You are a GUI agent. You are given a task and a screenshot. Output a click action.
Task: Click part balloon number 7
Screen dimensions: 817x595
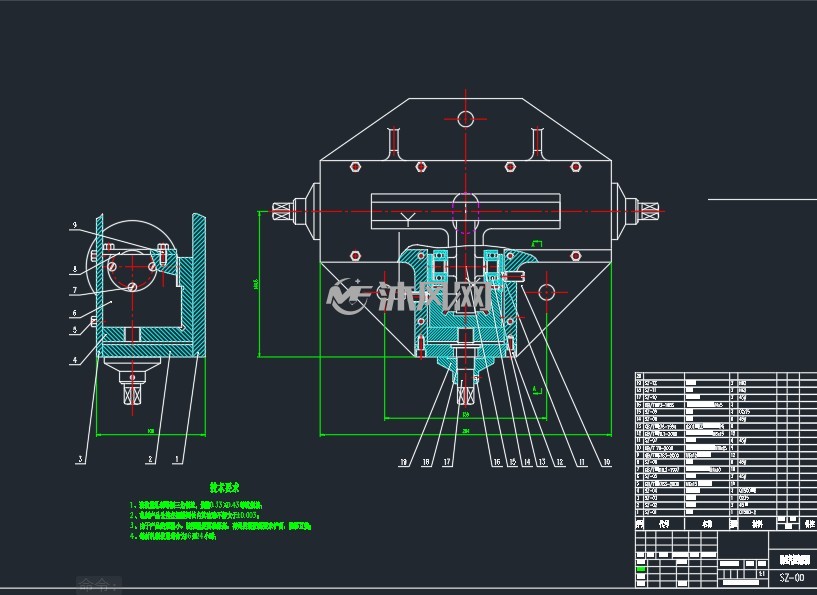click(x=75, y=290)
